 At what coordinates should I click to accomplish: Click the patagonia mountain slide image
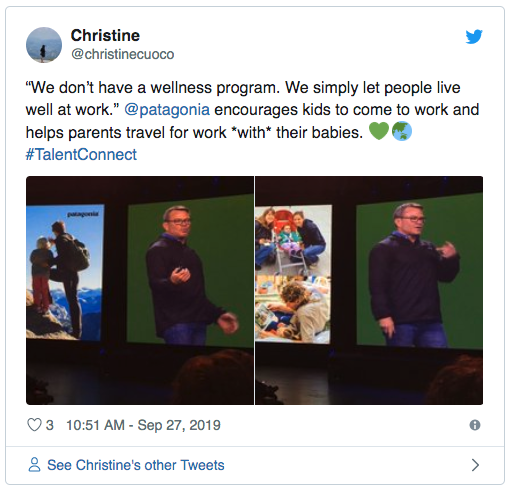pos(65,273)
